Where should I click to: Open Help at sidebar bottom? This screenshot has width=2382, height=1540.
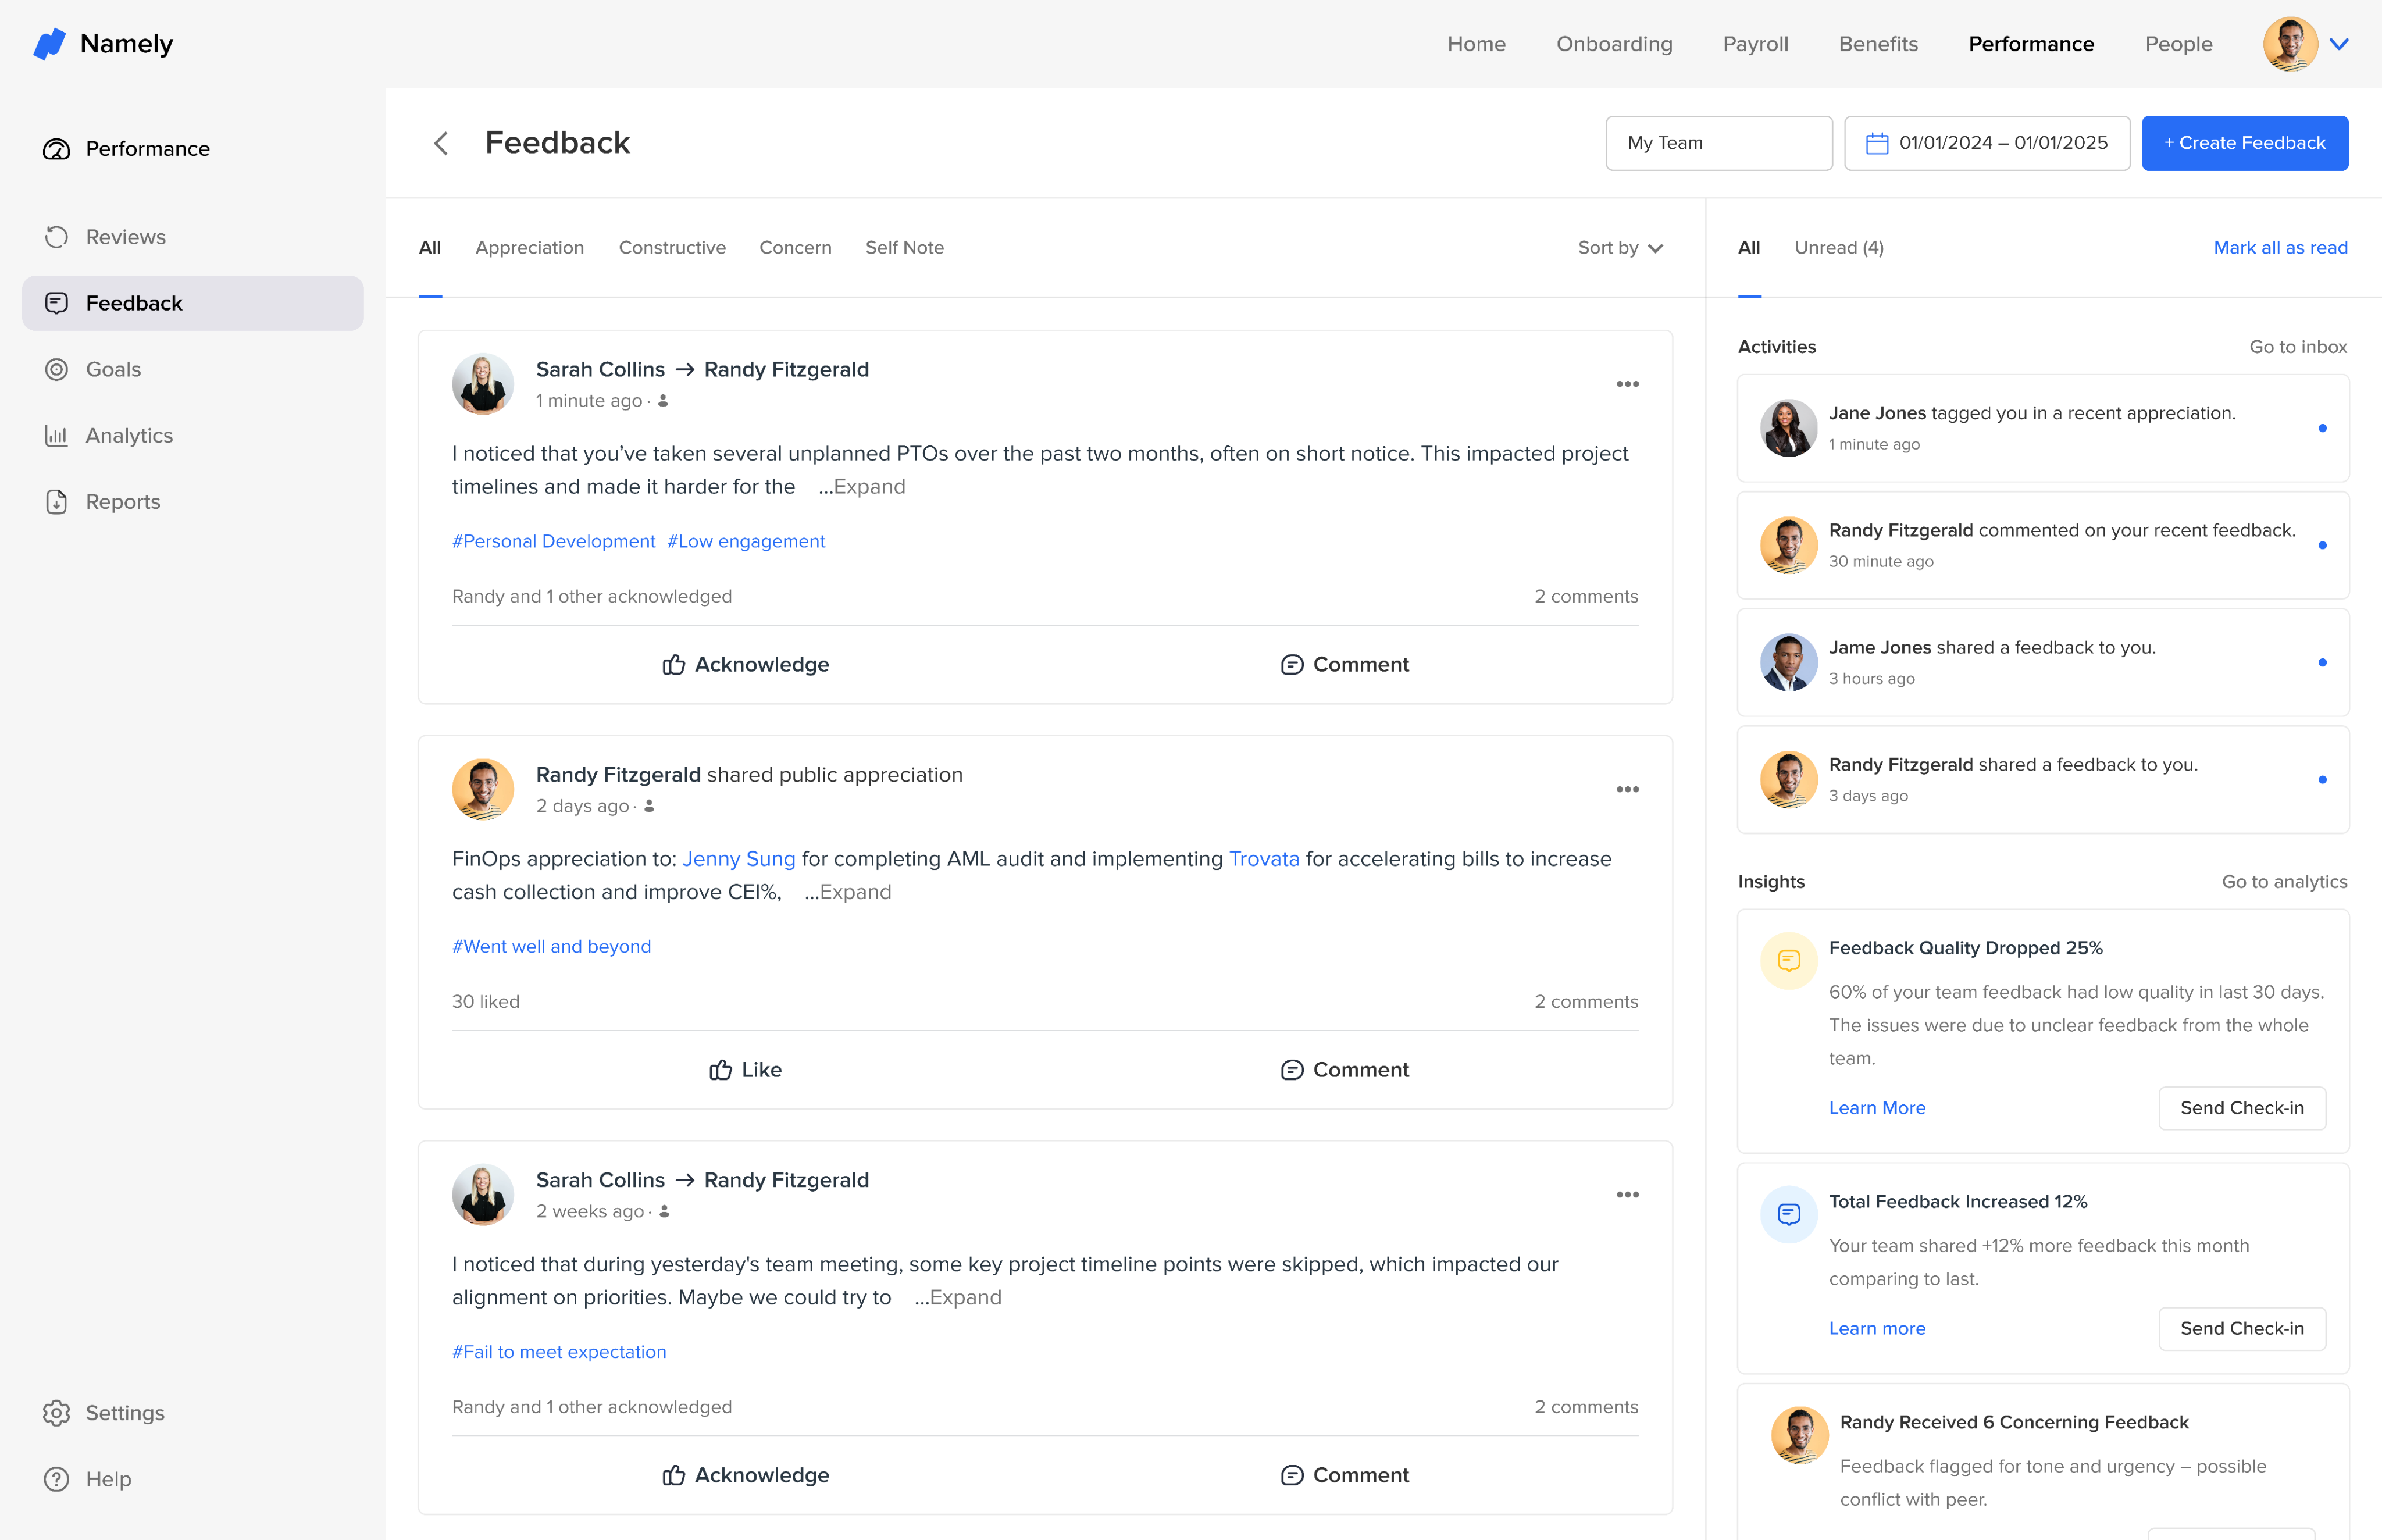click(107, 1478)
